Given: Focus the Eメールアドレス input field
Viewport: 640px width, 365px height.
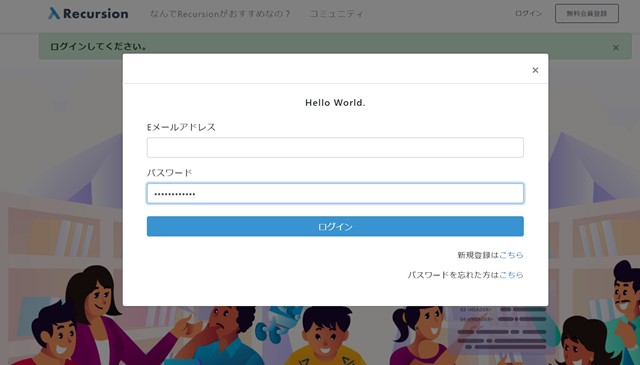Looking at the screenshot, I should [335, 147].
